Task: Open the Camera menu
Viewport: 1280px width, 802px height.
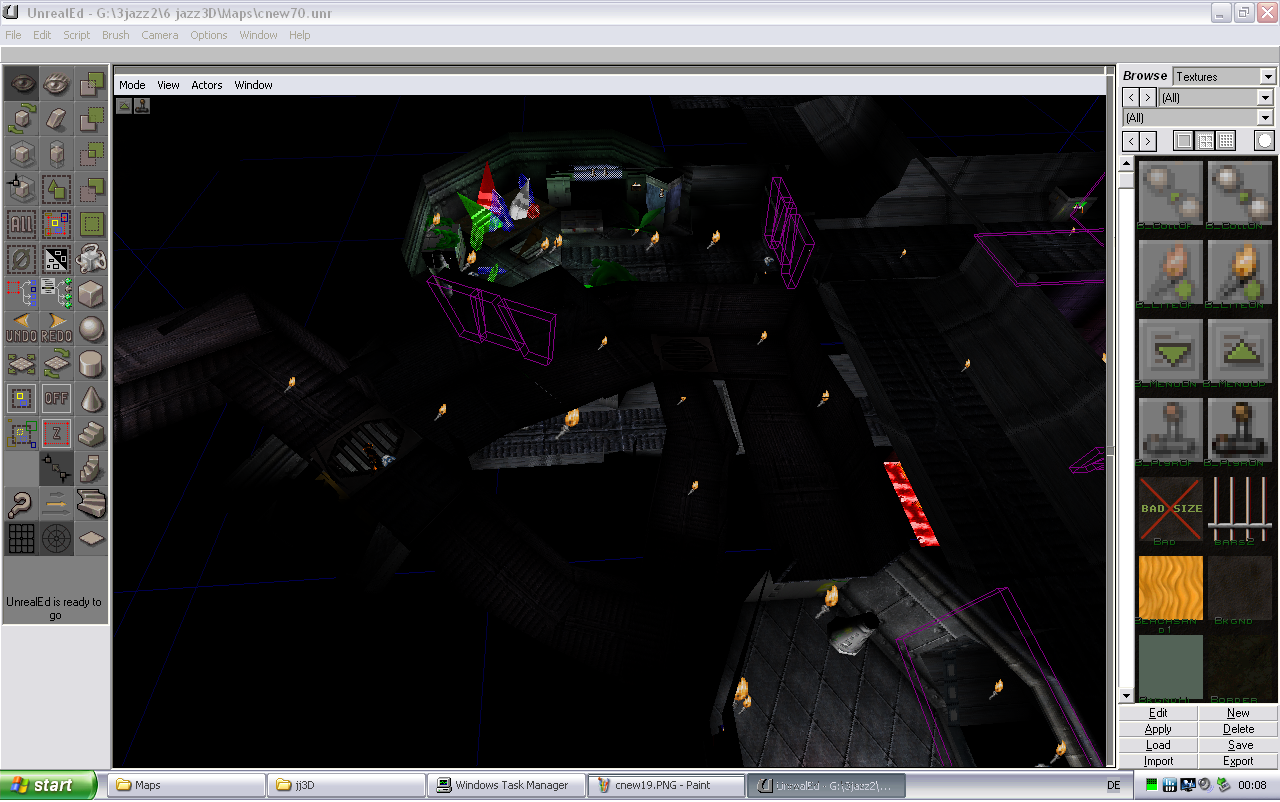Action: point(160,35)
